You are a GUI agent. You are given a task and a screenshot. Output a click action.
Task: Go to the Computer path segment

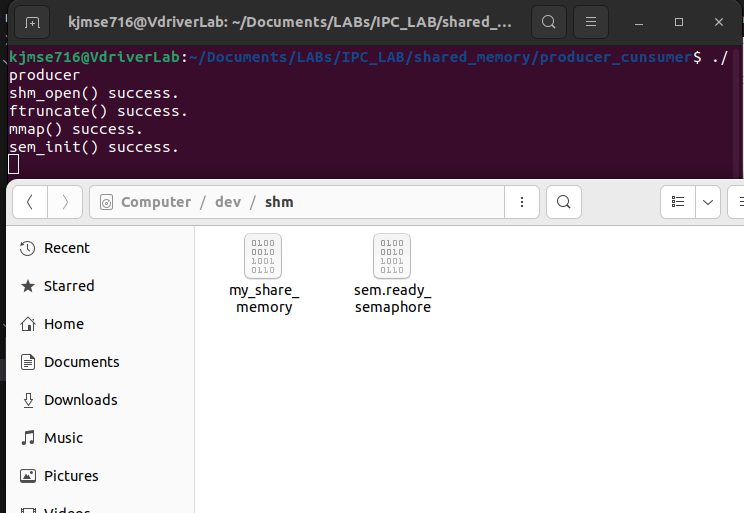tap(155, 202)
